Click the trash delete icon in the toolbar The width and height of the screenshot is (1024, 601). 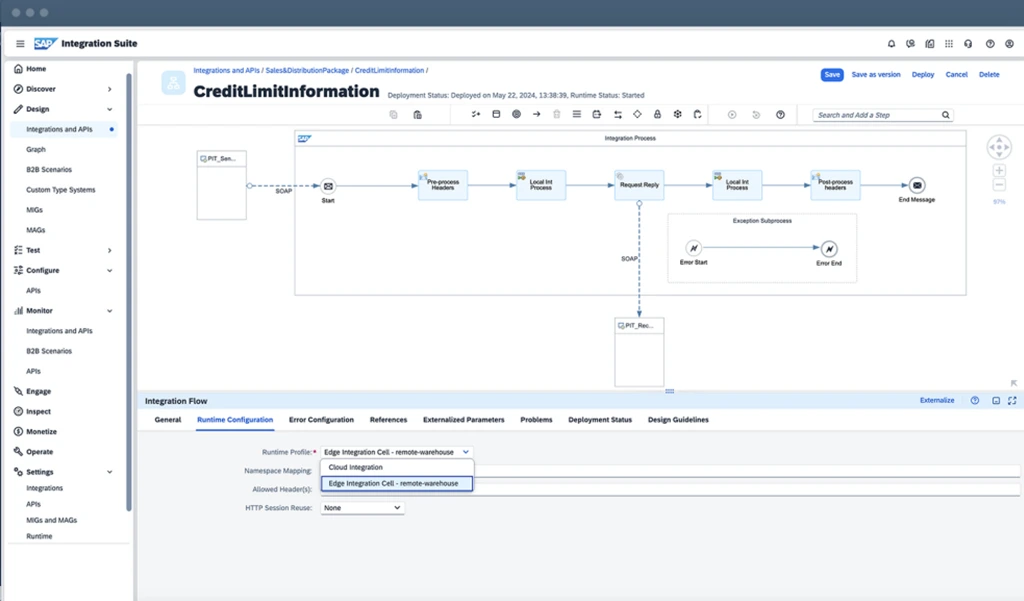click(x=556, y=114)
